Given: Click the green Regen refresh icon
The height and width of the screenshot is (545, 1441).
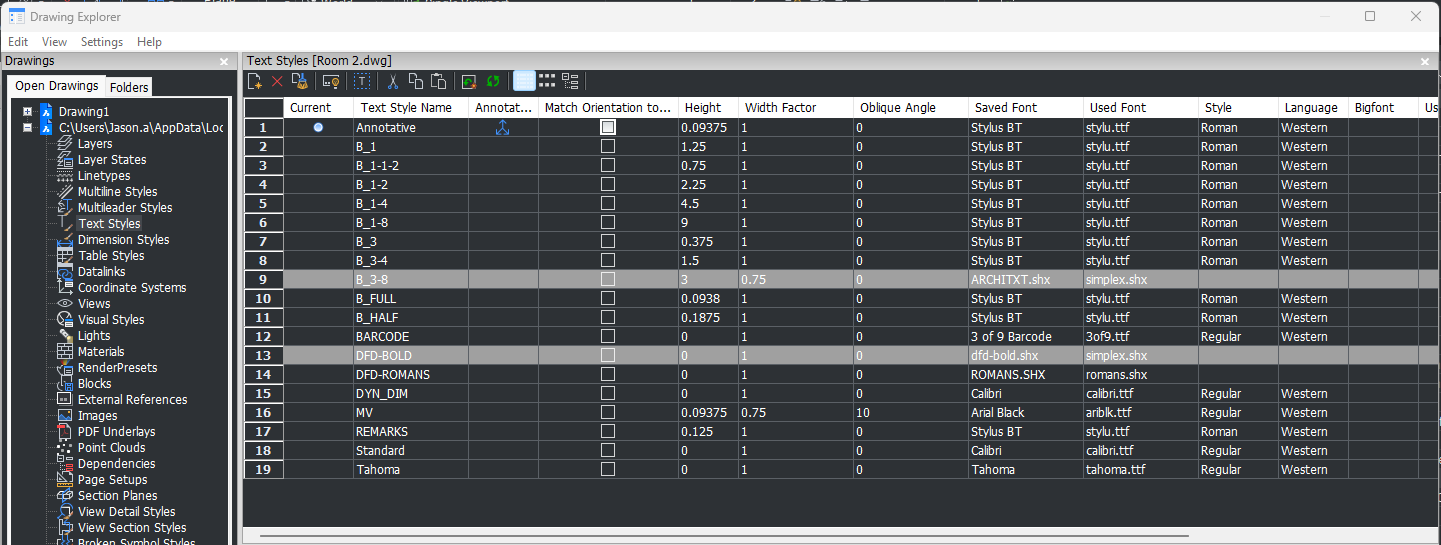Looking at the screenshot, I should coord(493,81).
